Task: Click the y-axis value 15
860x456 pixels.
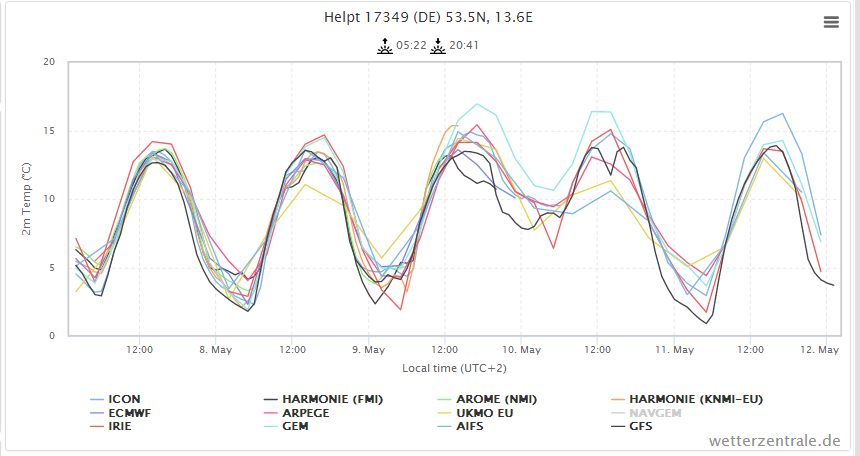Action: (49, 131)
